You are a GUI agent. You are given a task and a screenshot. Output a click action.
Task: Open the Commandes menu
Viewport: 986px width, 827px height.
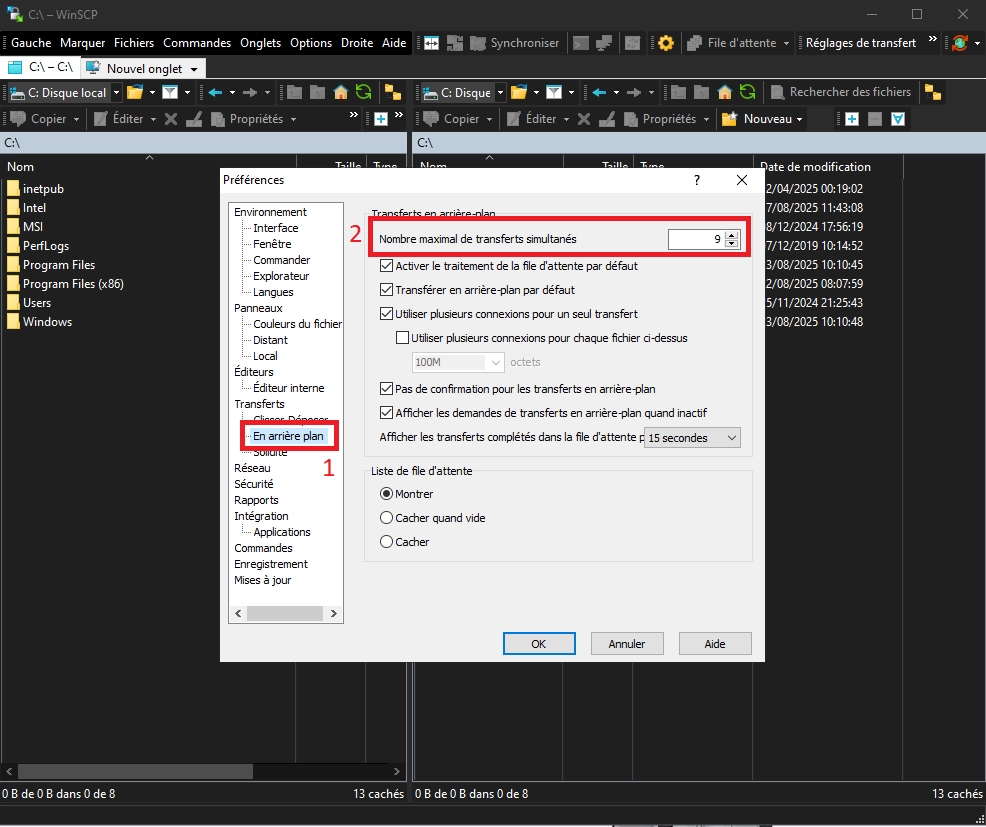[197, 43]
